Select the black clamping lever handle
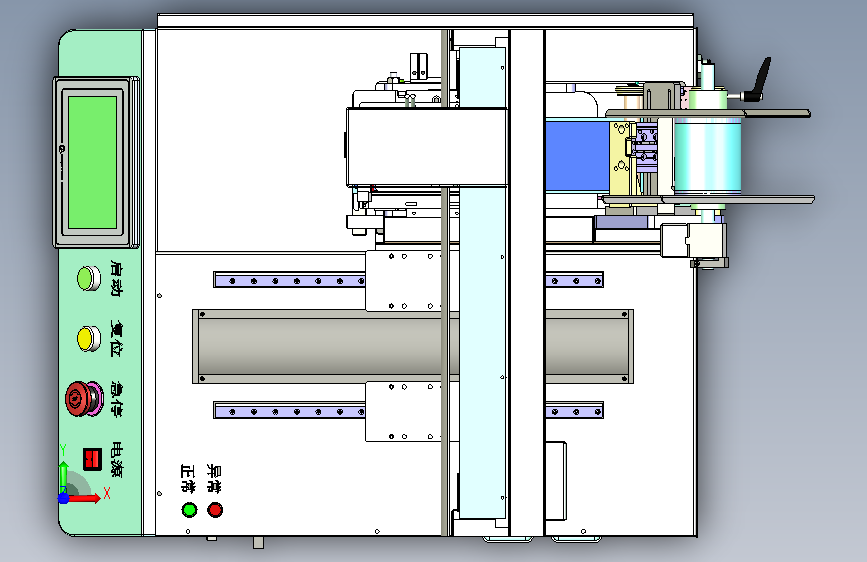The image size is (867, 562). pyautogui.click(x=756, y=80)
